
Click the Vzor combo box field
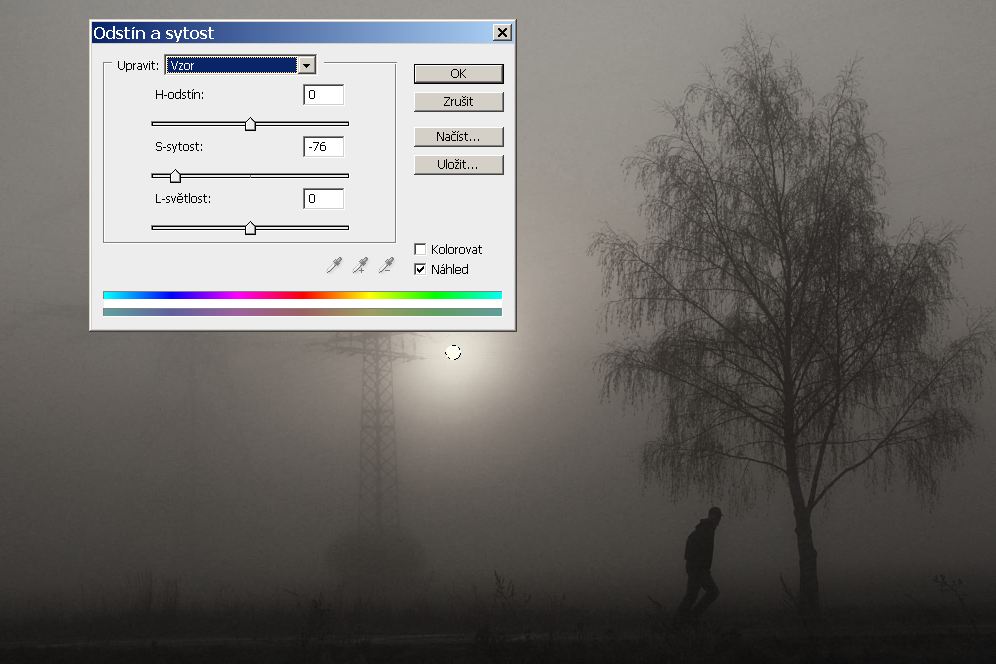point(231,65)
